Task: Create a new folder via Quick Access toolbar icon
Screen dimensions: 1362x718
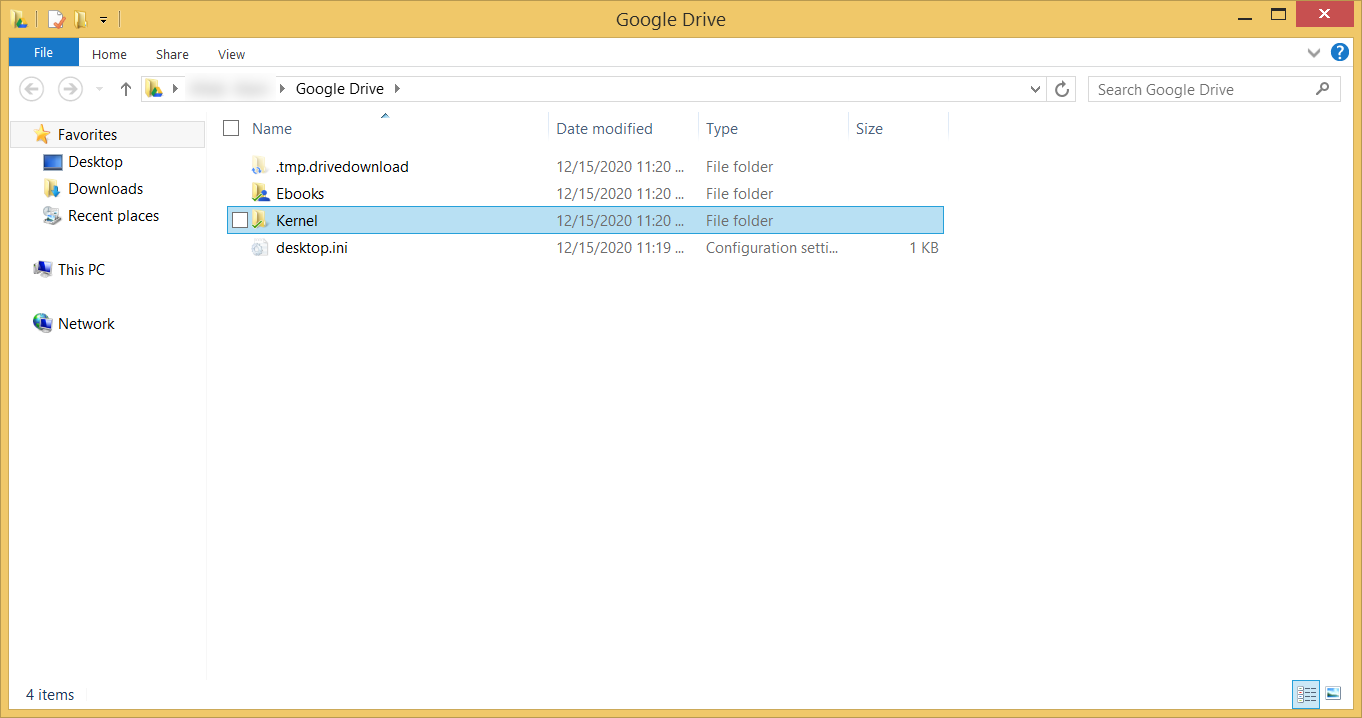Action: coord(78,18)
